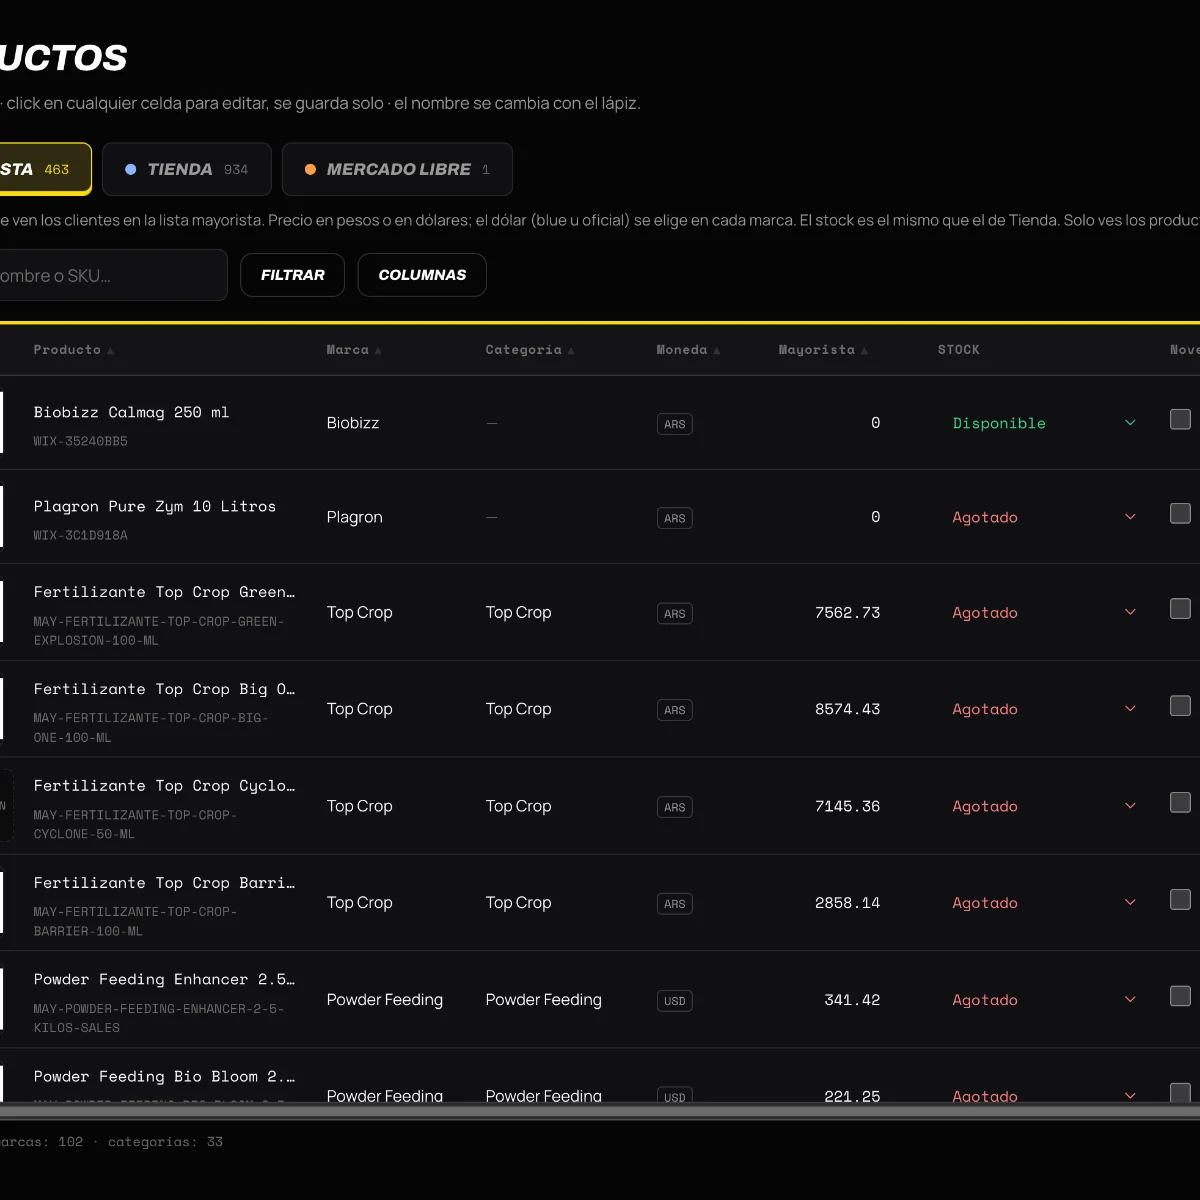
Task: Switch to the Mercado Libre tab
Action: pyautogui.click(x=397, y=169)
